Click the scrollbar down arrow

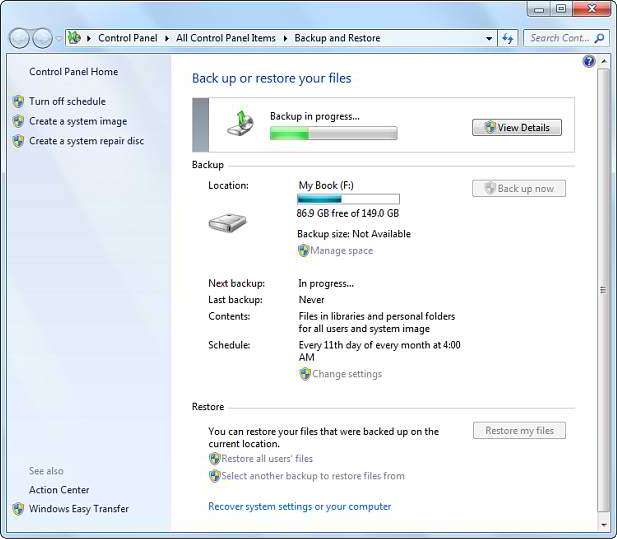click(603, 524)
